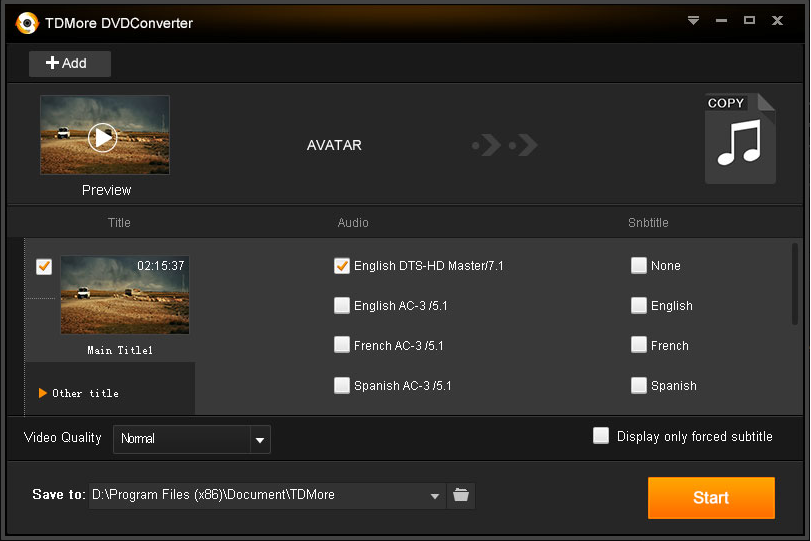
Task: Uncheck English DTS-HD Master/7.1 audio
Action: (342, 266)
